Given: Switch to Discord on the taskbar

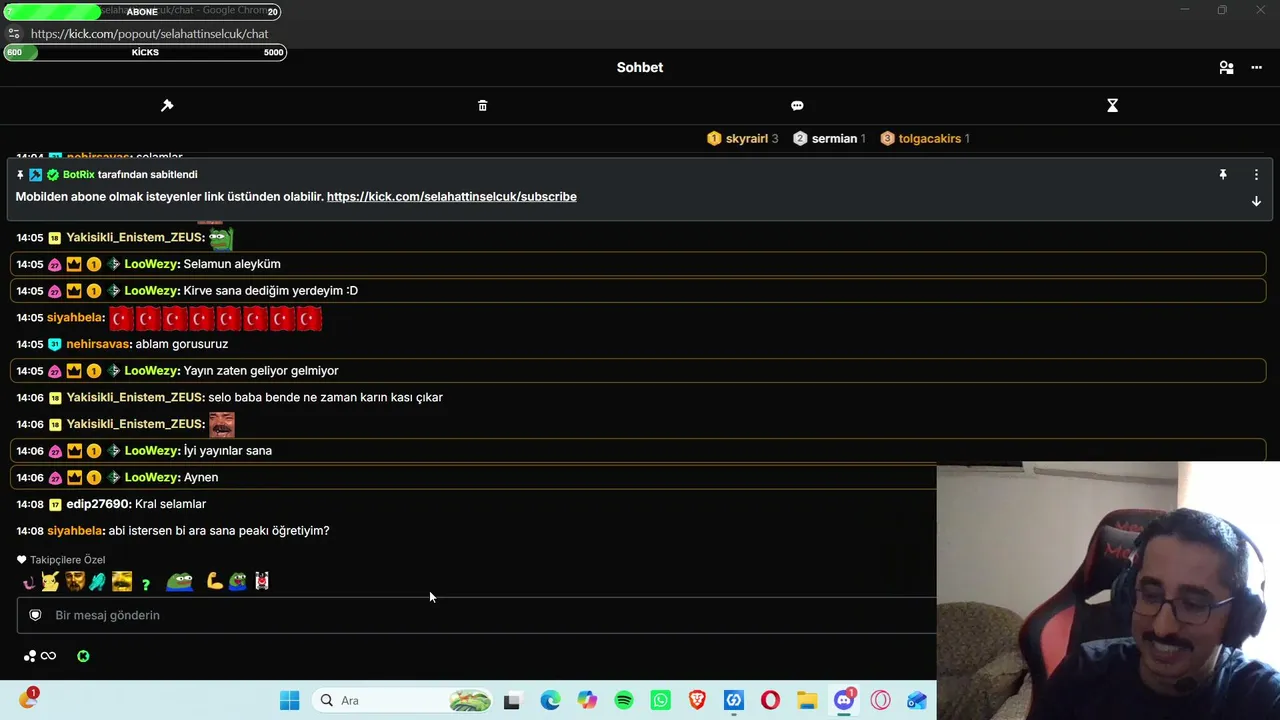Looking at the screenshot, I should [x=844, y=700].
